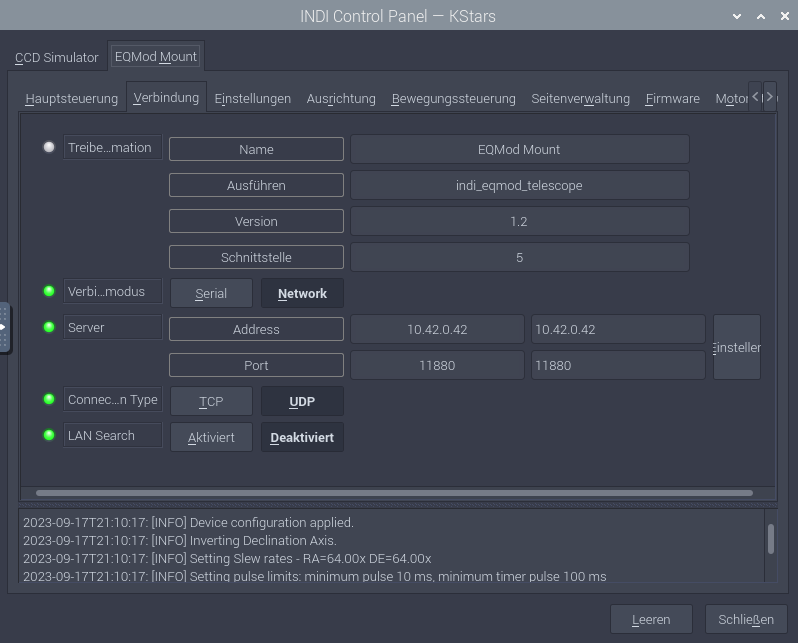Image resolution: width=798 pixels, height=643 pixels.
Task: Select Serial connection mode
Action: coord(211,293)
